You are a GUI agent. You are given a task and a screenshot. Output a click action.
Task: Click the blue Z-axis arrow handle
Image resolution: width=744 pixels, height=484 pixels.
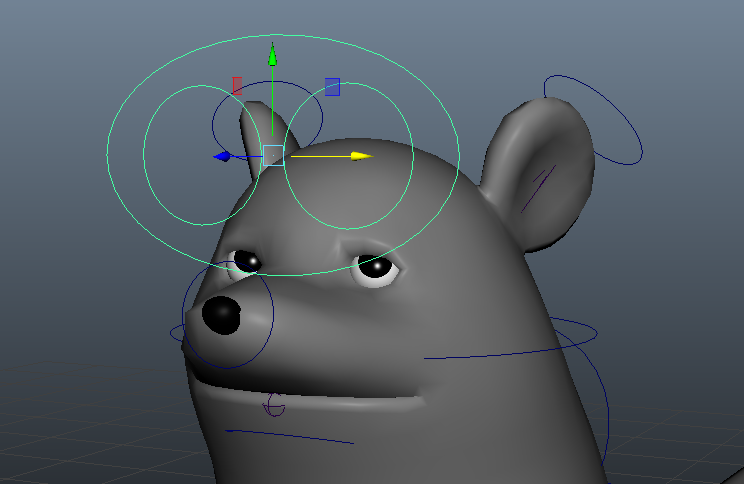tap(222, 156)
